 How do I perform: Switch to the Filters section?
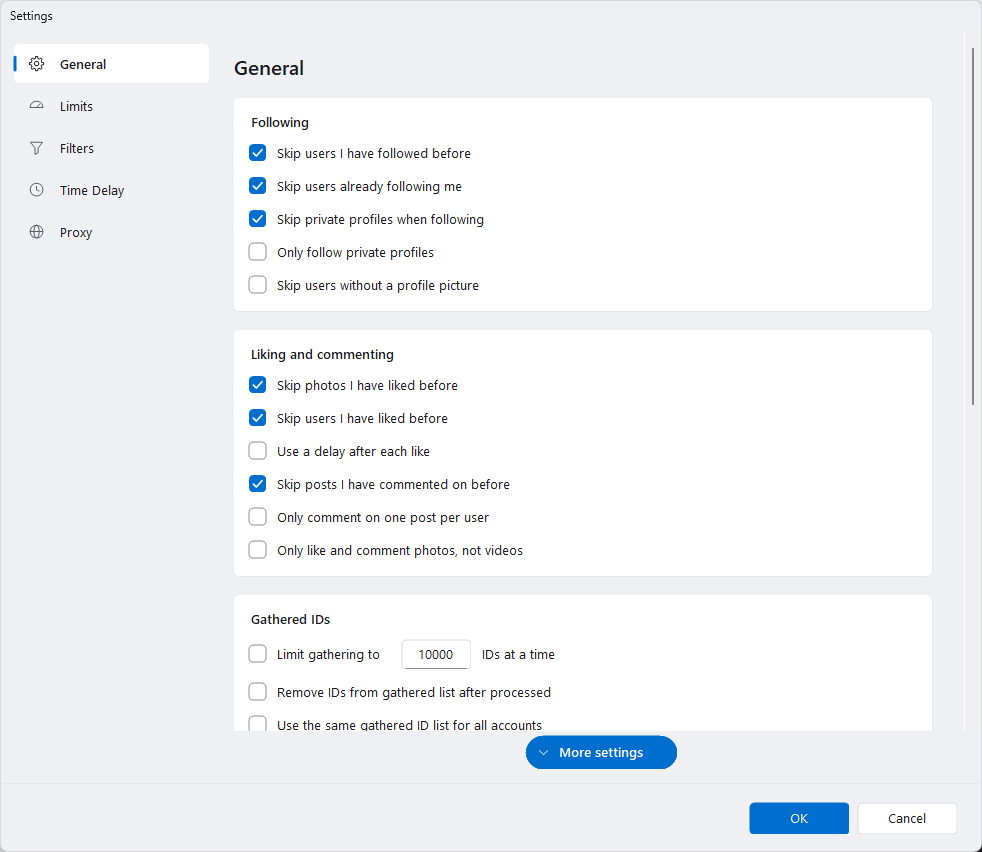tap(111, 148)
